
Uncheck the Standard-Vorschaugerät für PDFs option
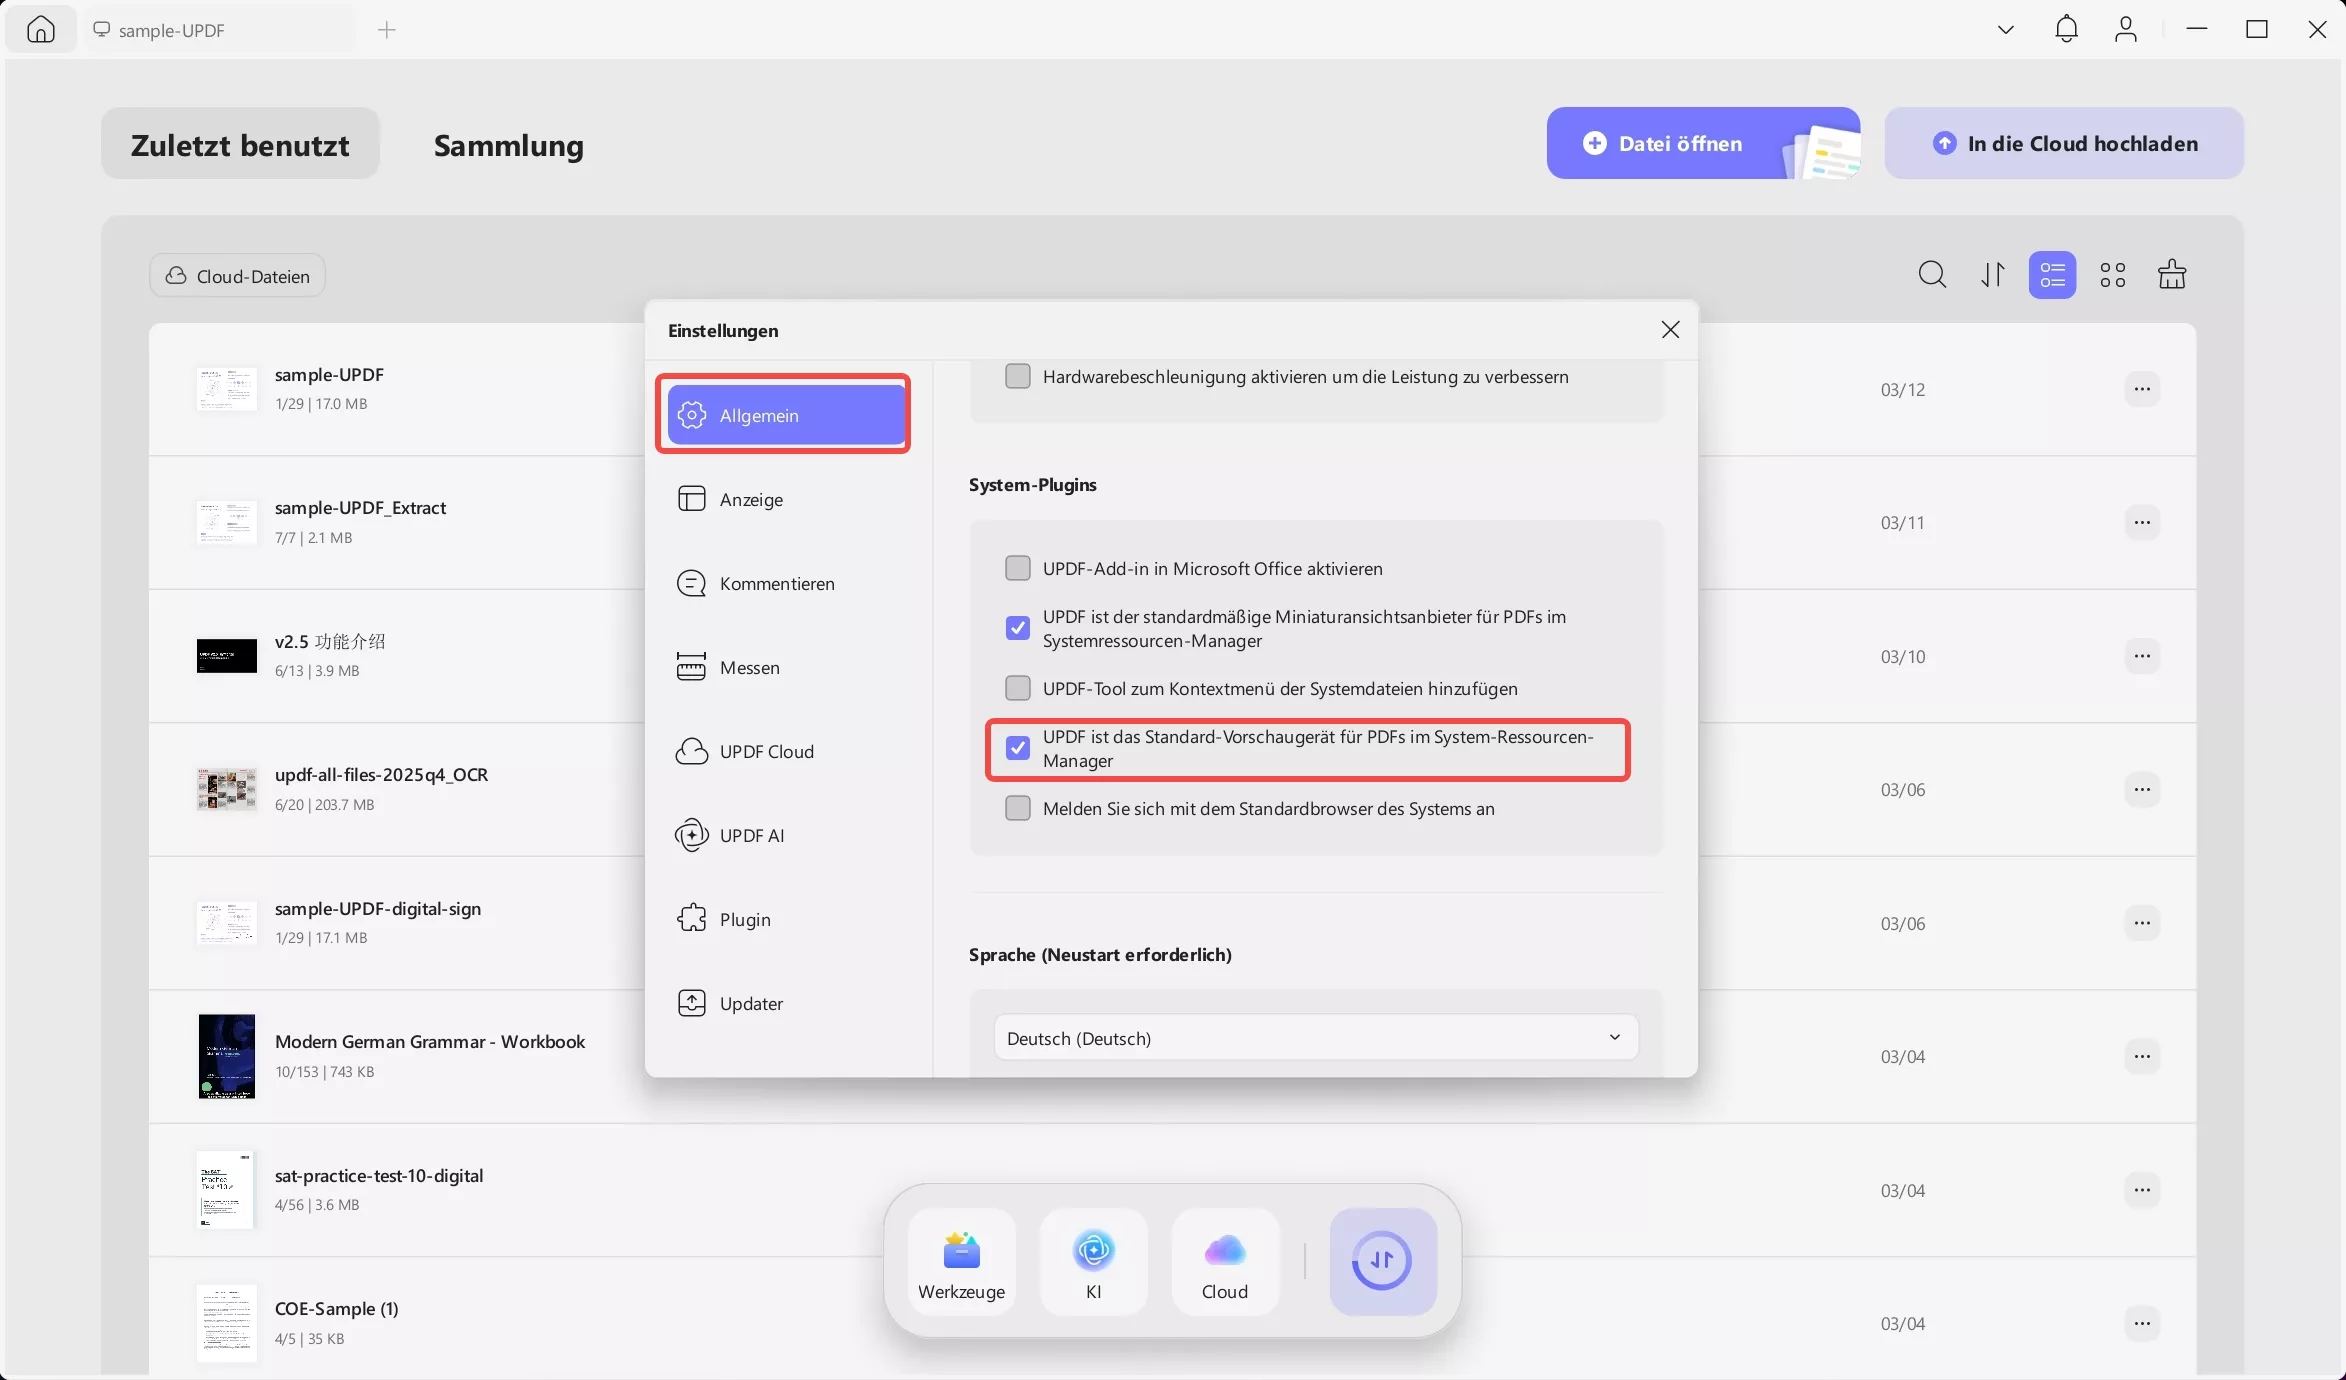pyautogui.click(x=1018, y=748)
